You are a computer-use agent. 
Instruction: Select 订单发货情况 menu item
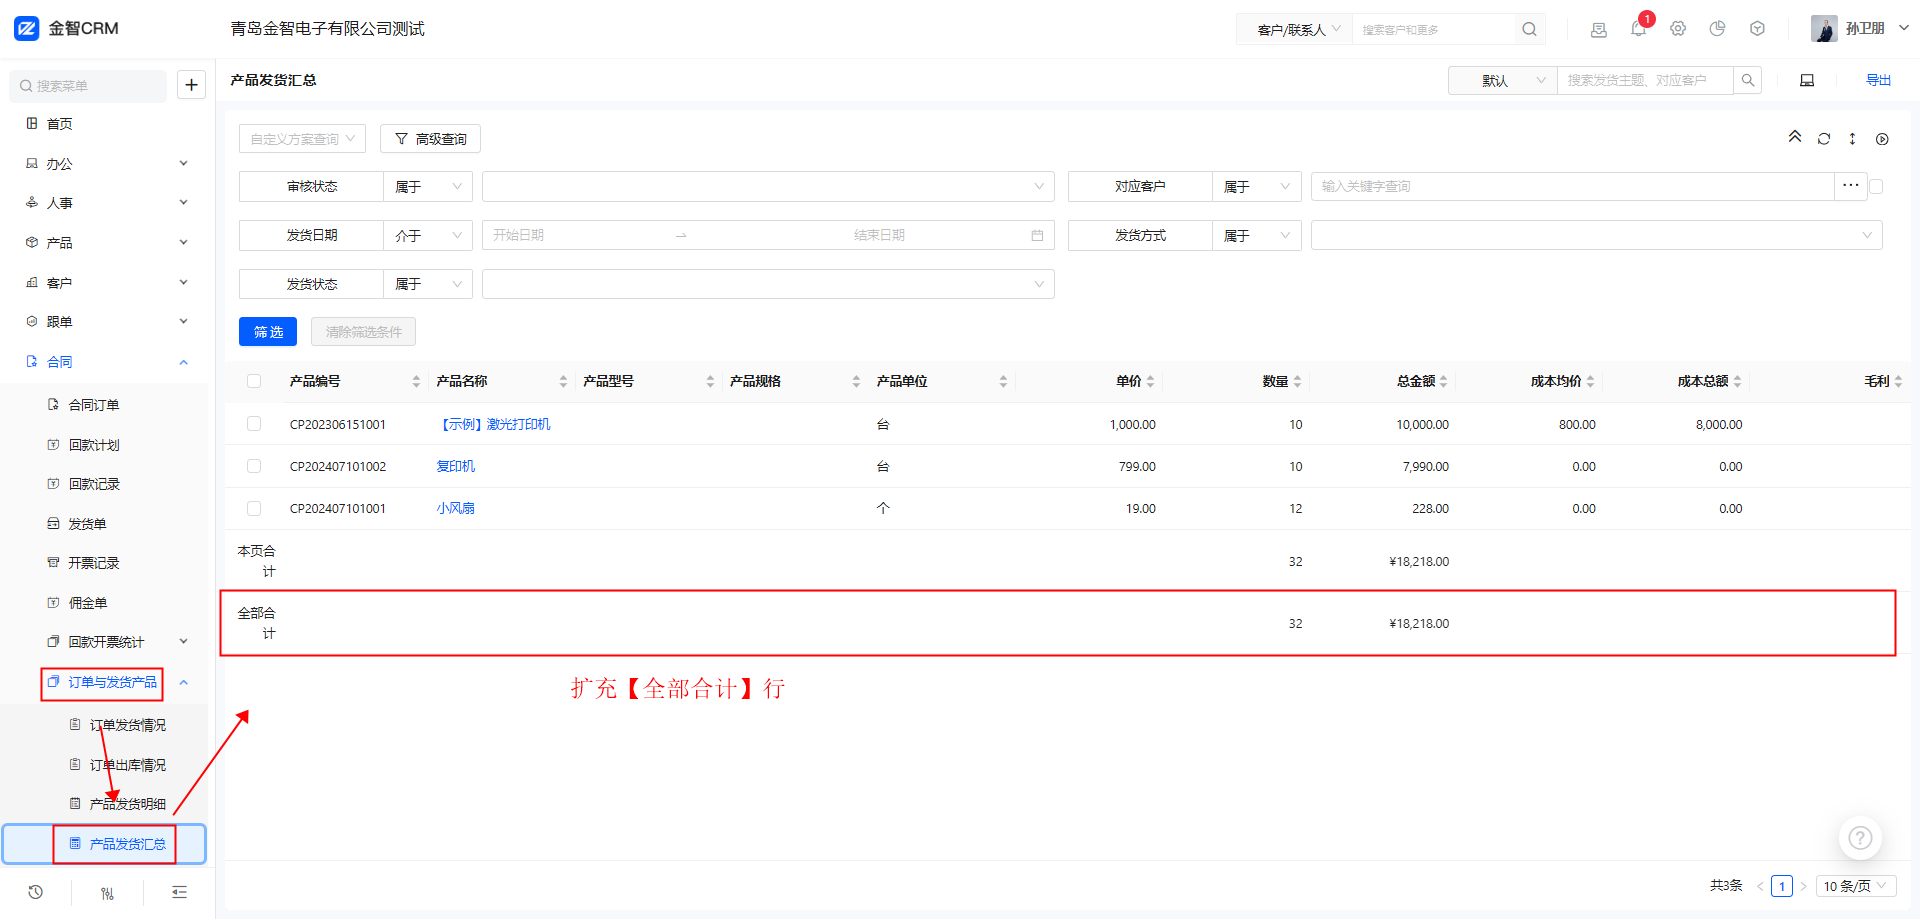(127, 725)
